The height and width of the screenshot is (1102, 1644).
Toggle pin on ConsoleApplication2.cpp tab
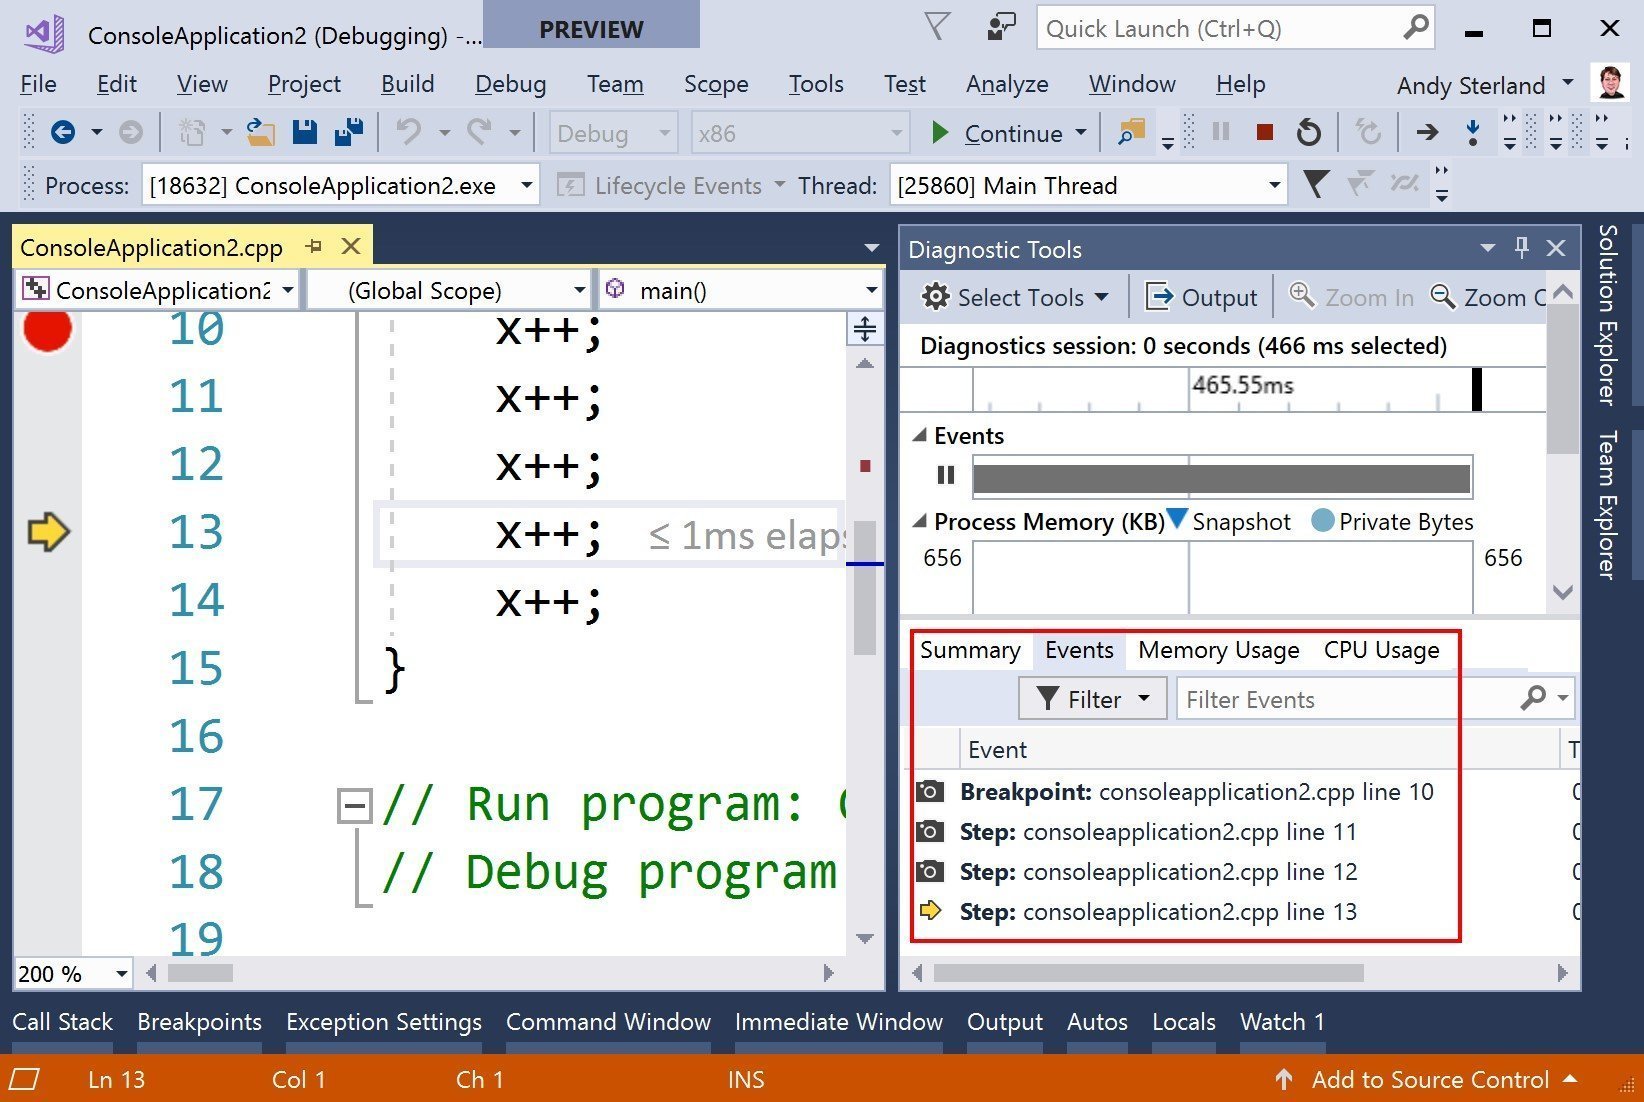314,247
